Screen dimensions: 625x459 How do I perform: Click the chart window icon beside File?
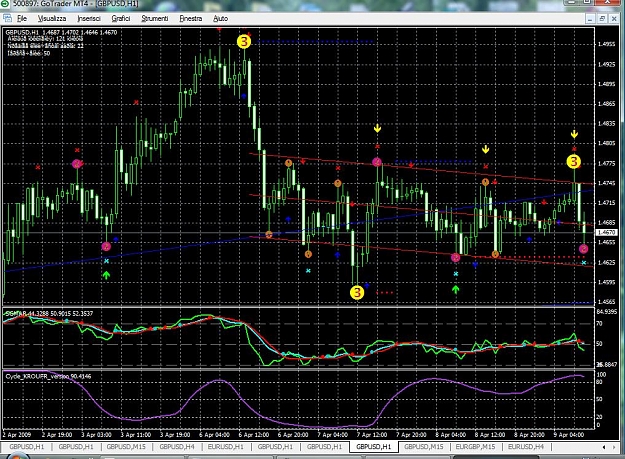click(7, 18)
